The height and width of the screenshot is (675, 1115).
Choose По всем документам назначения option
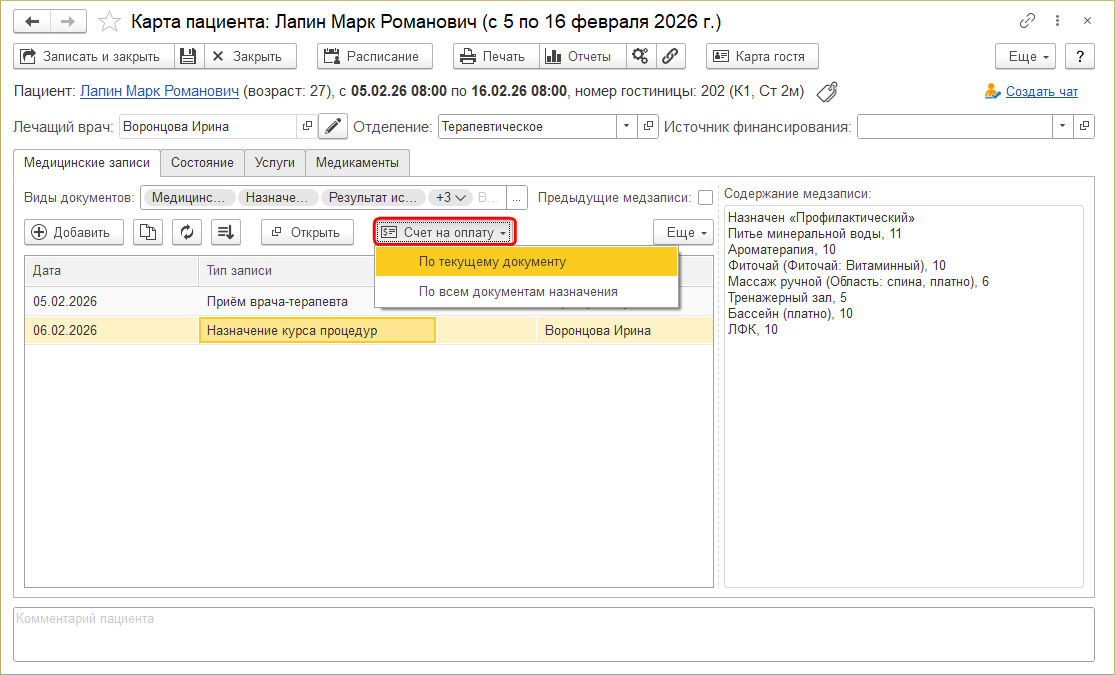point(518,292)
